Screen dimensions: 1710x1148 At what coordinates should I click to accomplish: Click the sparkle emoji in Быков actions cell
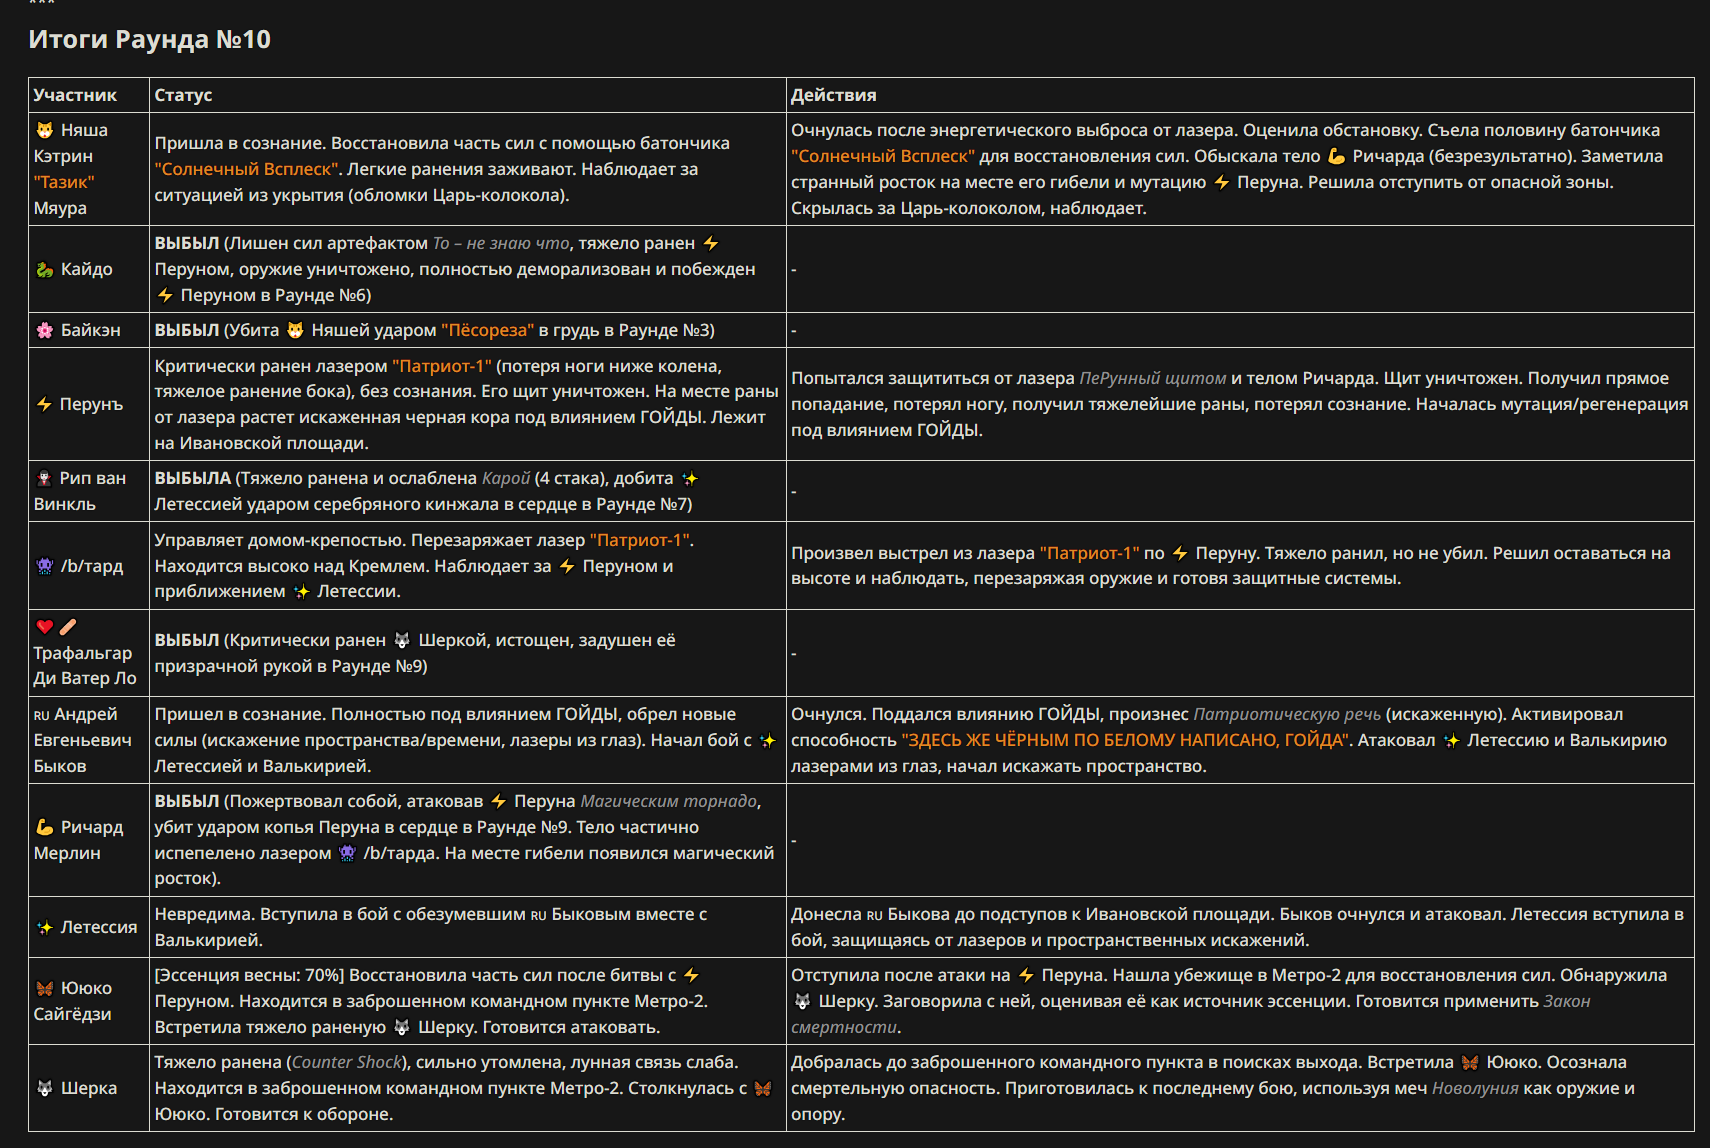pyautogui.click(x=1451, y=740)
